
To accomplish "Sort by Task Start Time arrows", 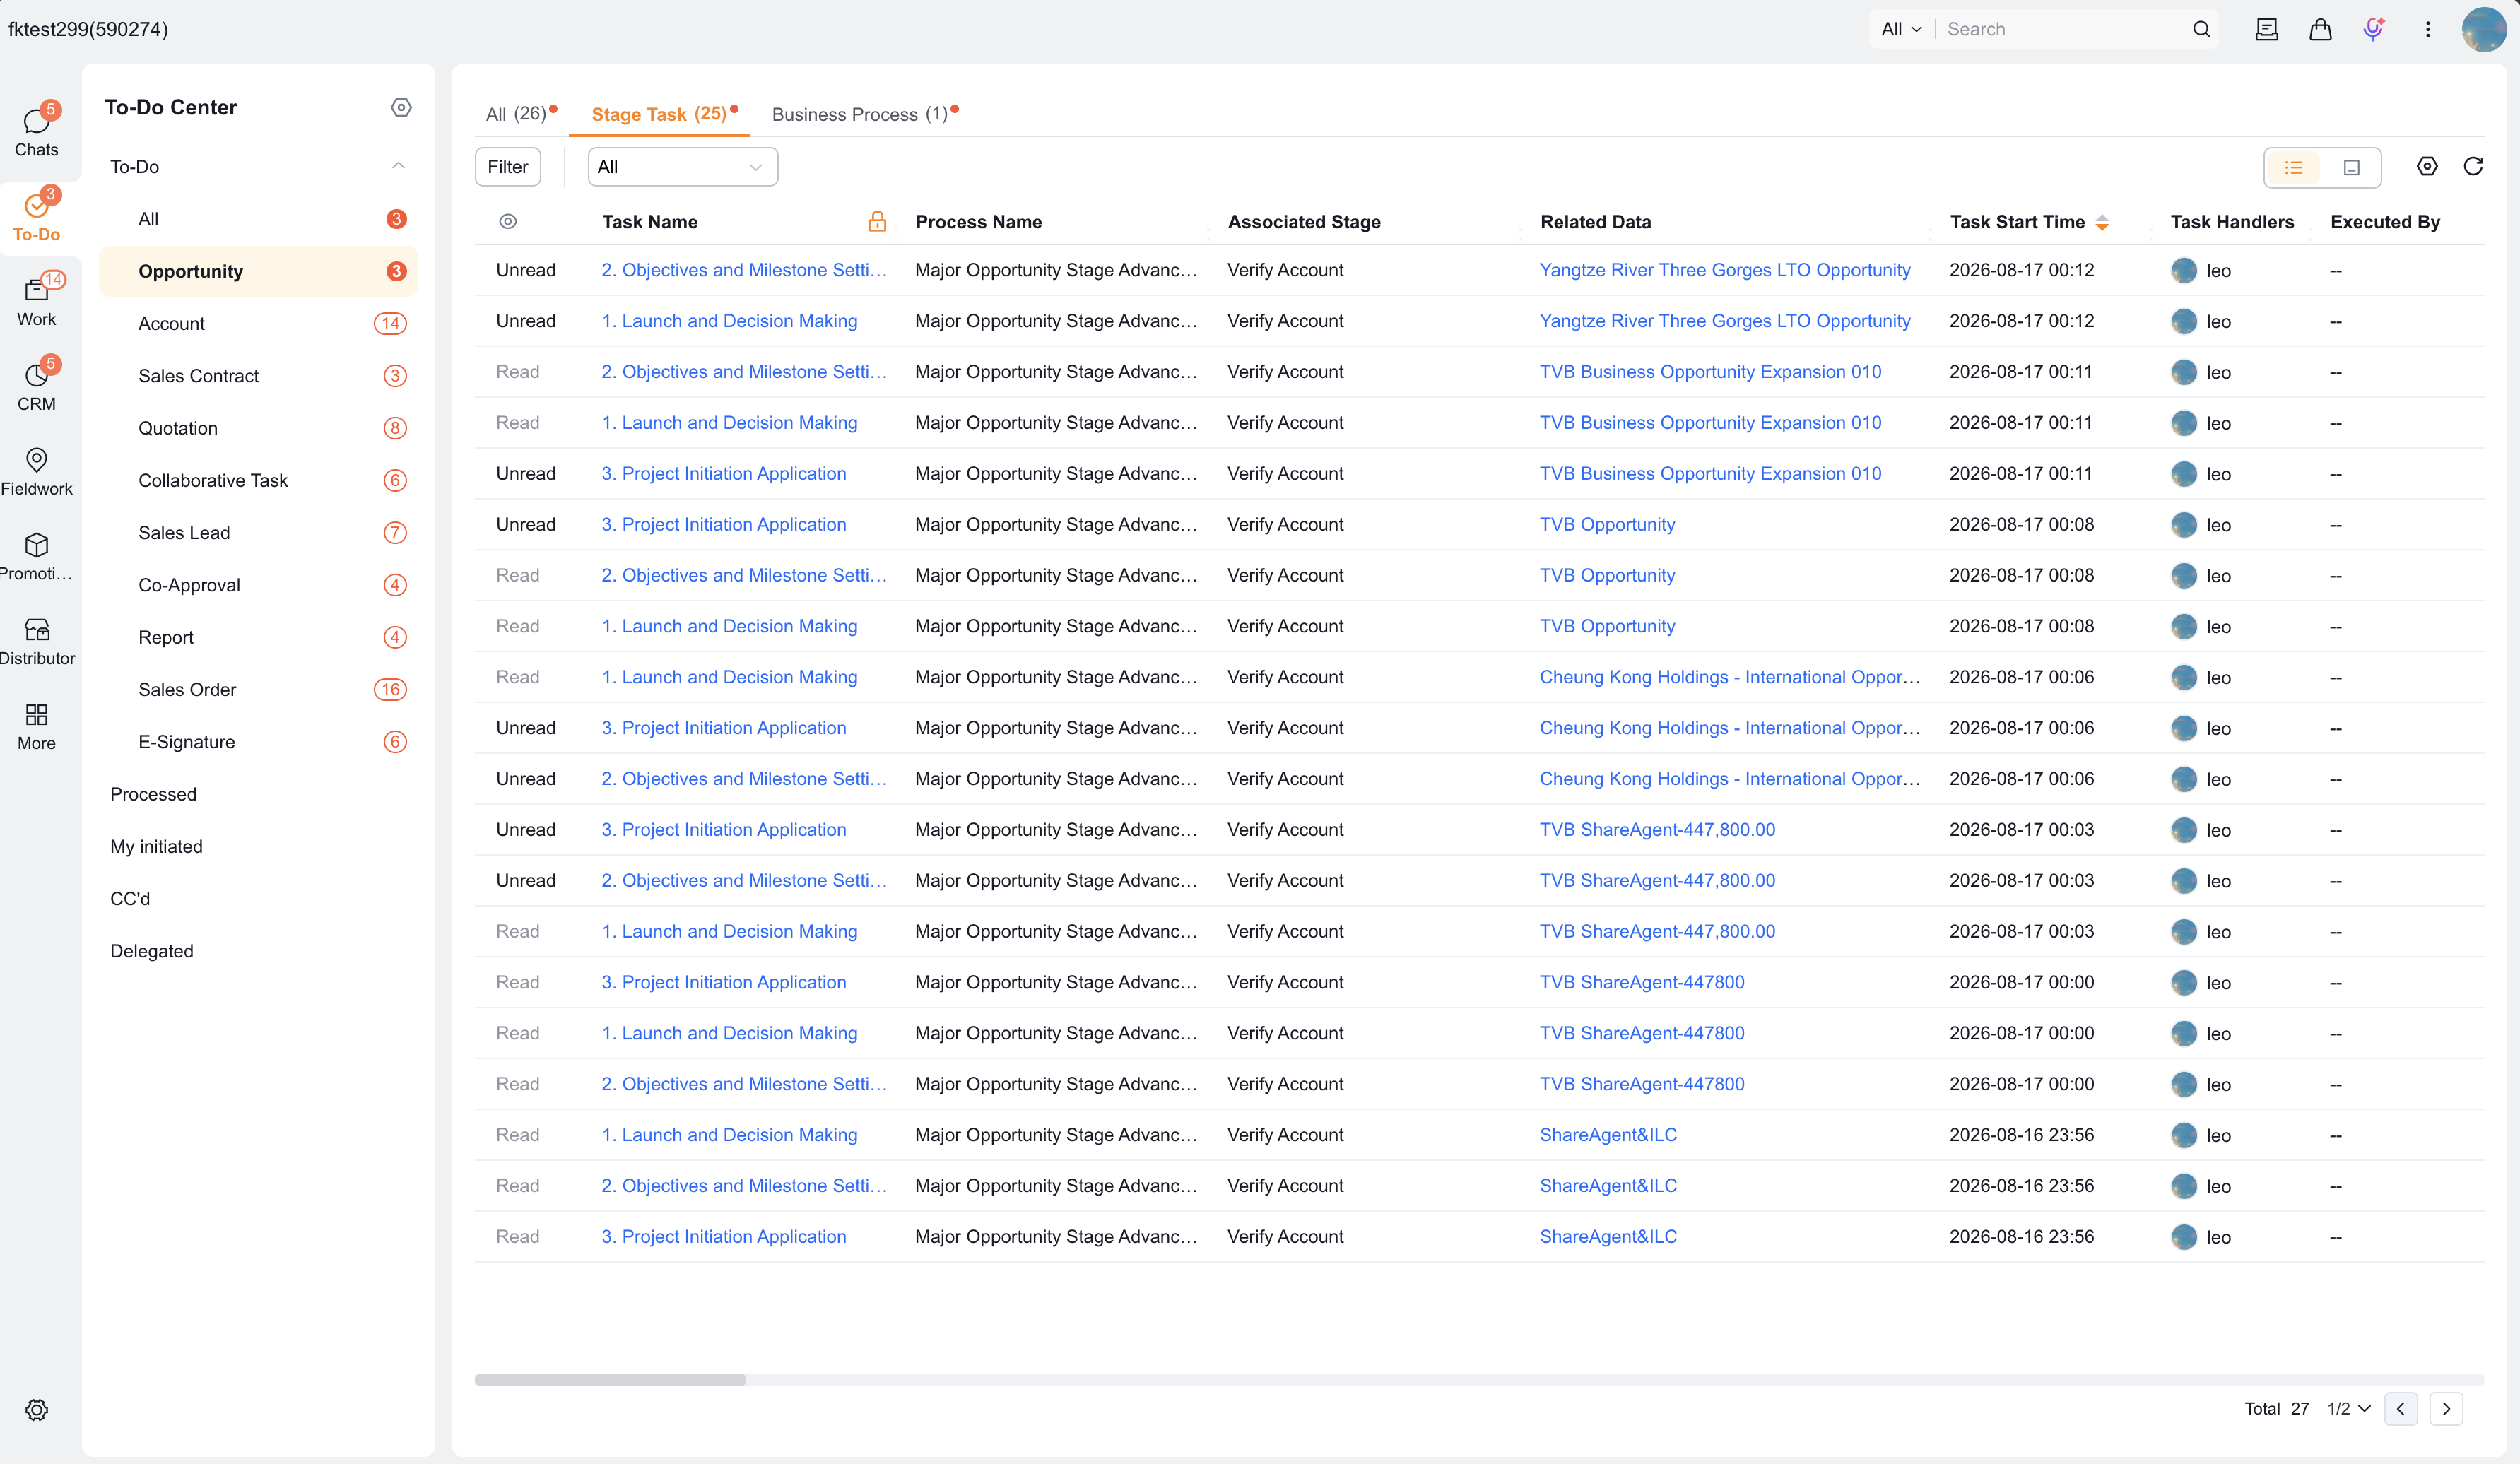I will [2102, 222].
